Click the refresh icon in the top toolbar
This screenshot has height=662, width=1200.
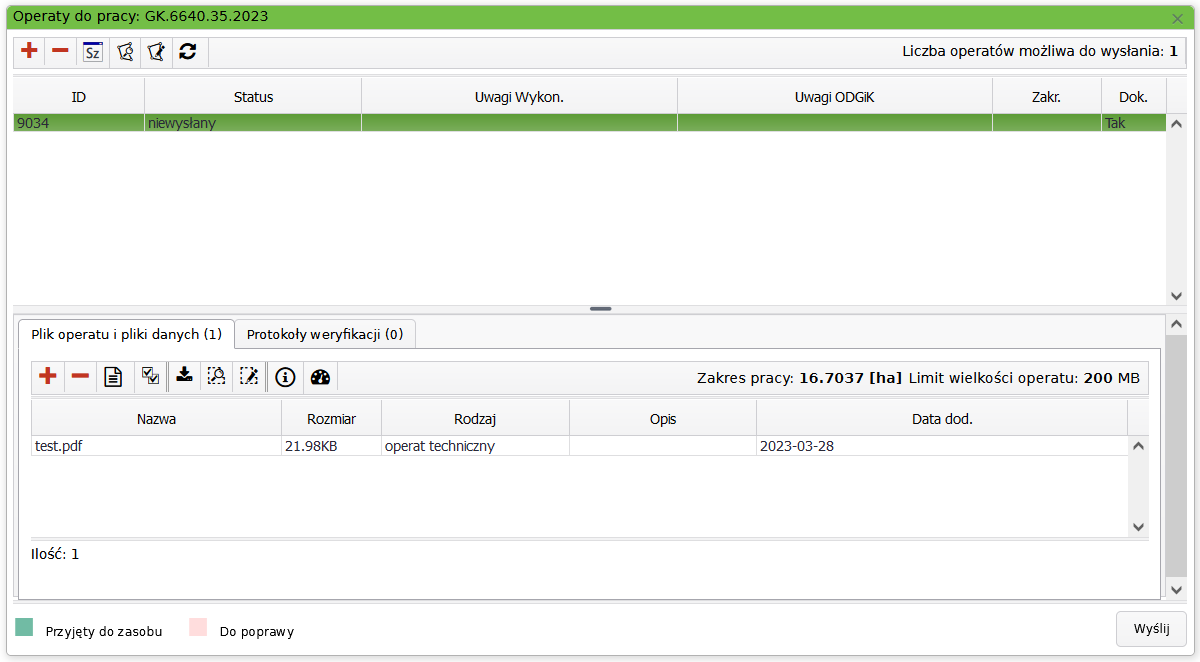tap(187, 52)
